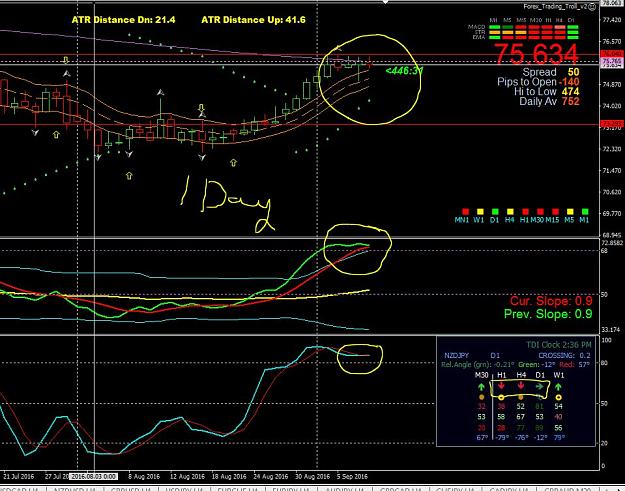Click the 69.770 price scale label
Viewport: 625px width, 491px height.
612,214
